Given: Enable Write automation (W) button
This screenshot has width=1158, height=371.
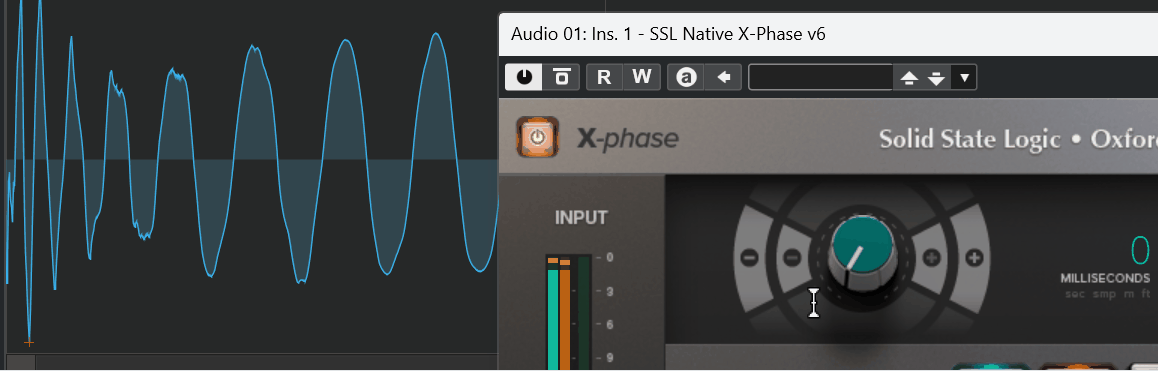Looking at the screenshot, I should coord(642,77).
